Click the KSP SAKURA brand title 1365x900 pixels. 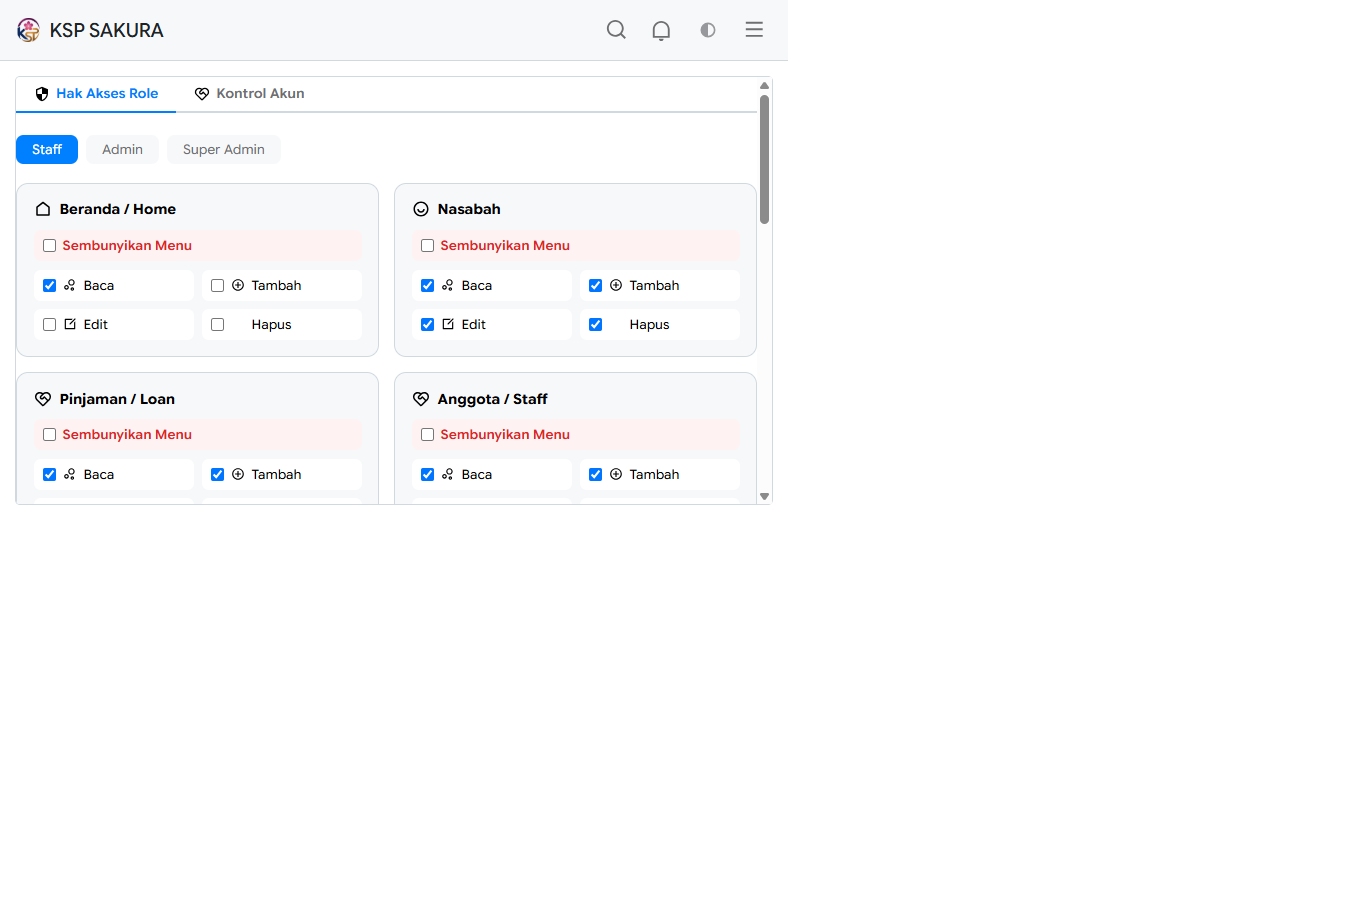(x=106, y=30)
